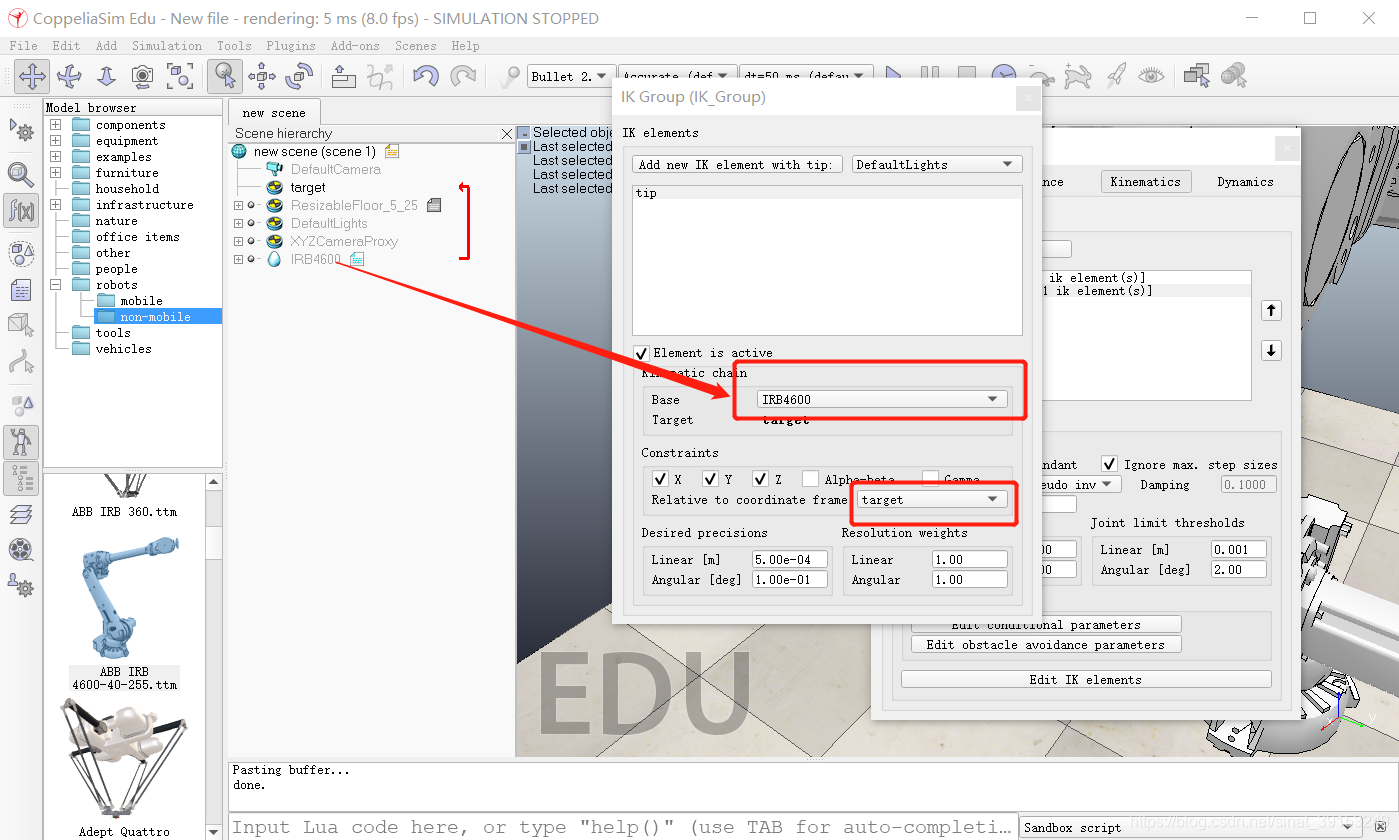1399x840 pixels.
Task: Collapse the robots folder in model browser
Action: coord(55,285)
